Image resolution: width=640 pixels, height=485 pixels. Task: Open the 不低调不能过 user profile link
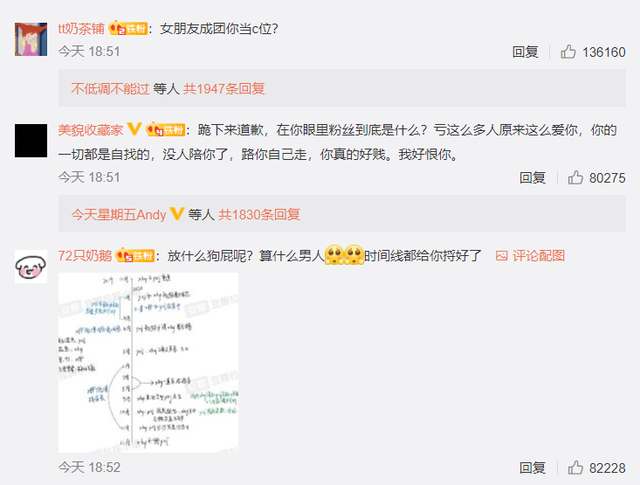click(110, 89)
